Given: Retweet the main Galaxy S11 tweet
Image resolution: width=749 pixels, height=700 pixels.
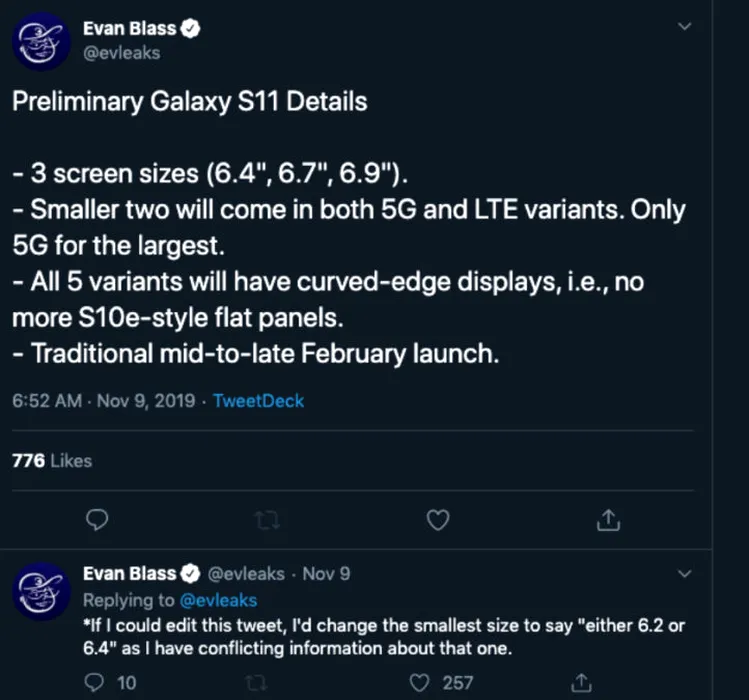Looking at the screenshot, I should [x=267, y=519].
